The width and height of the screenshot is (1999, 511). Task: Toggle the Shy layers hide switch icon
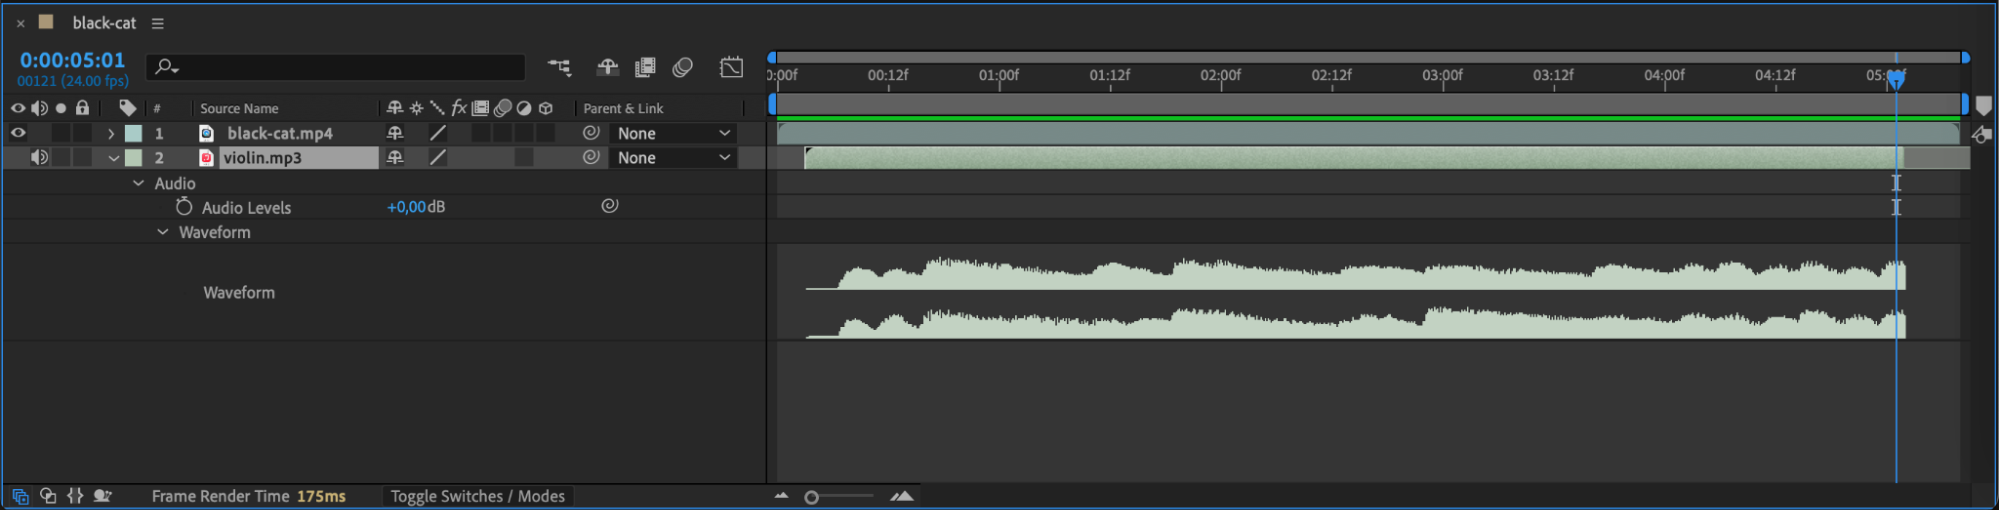tap(607, 67)
